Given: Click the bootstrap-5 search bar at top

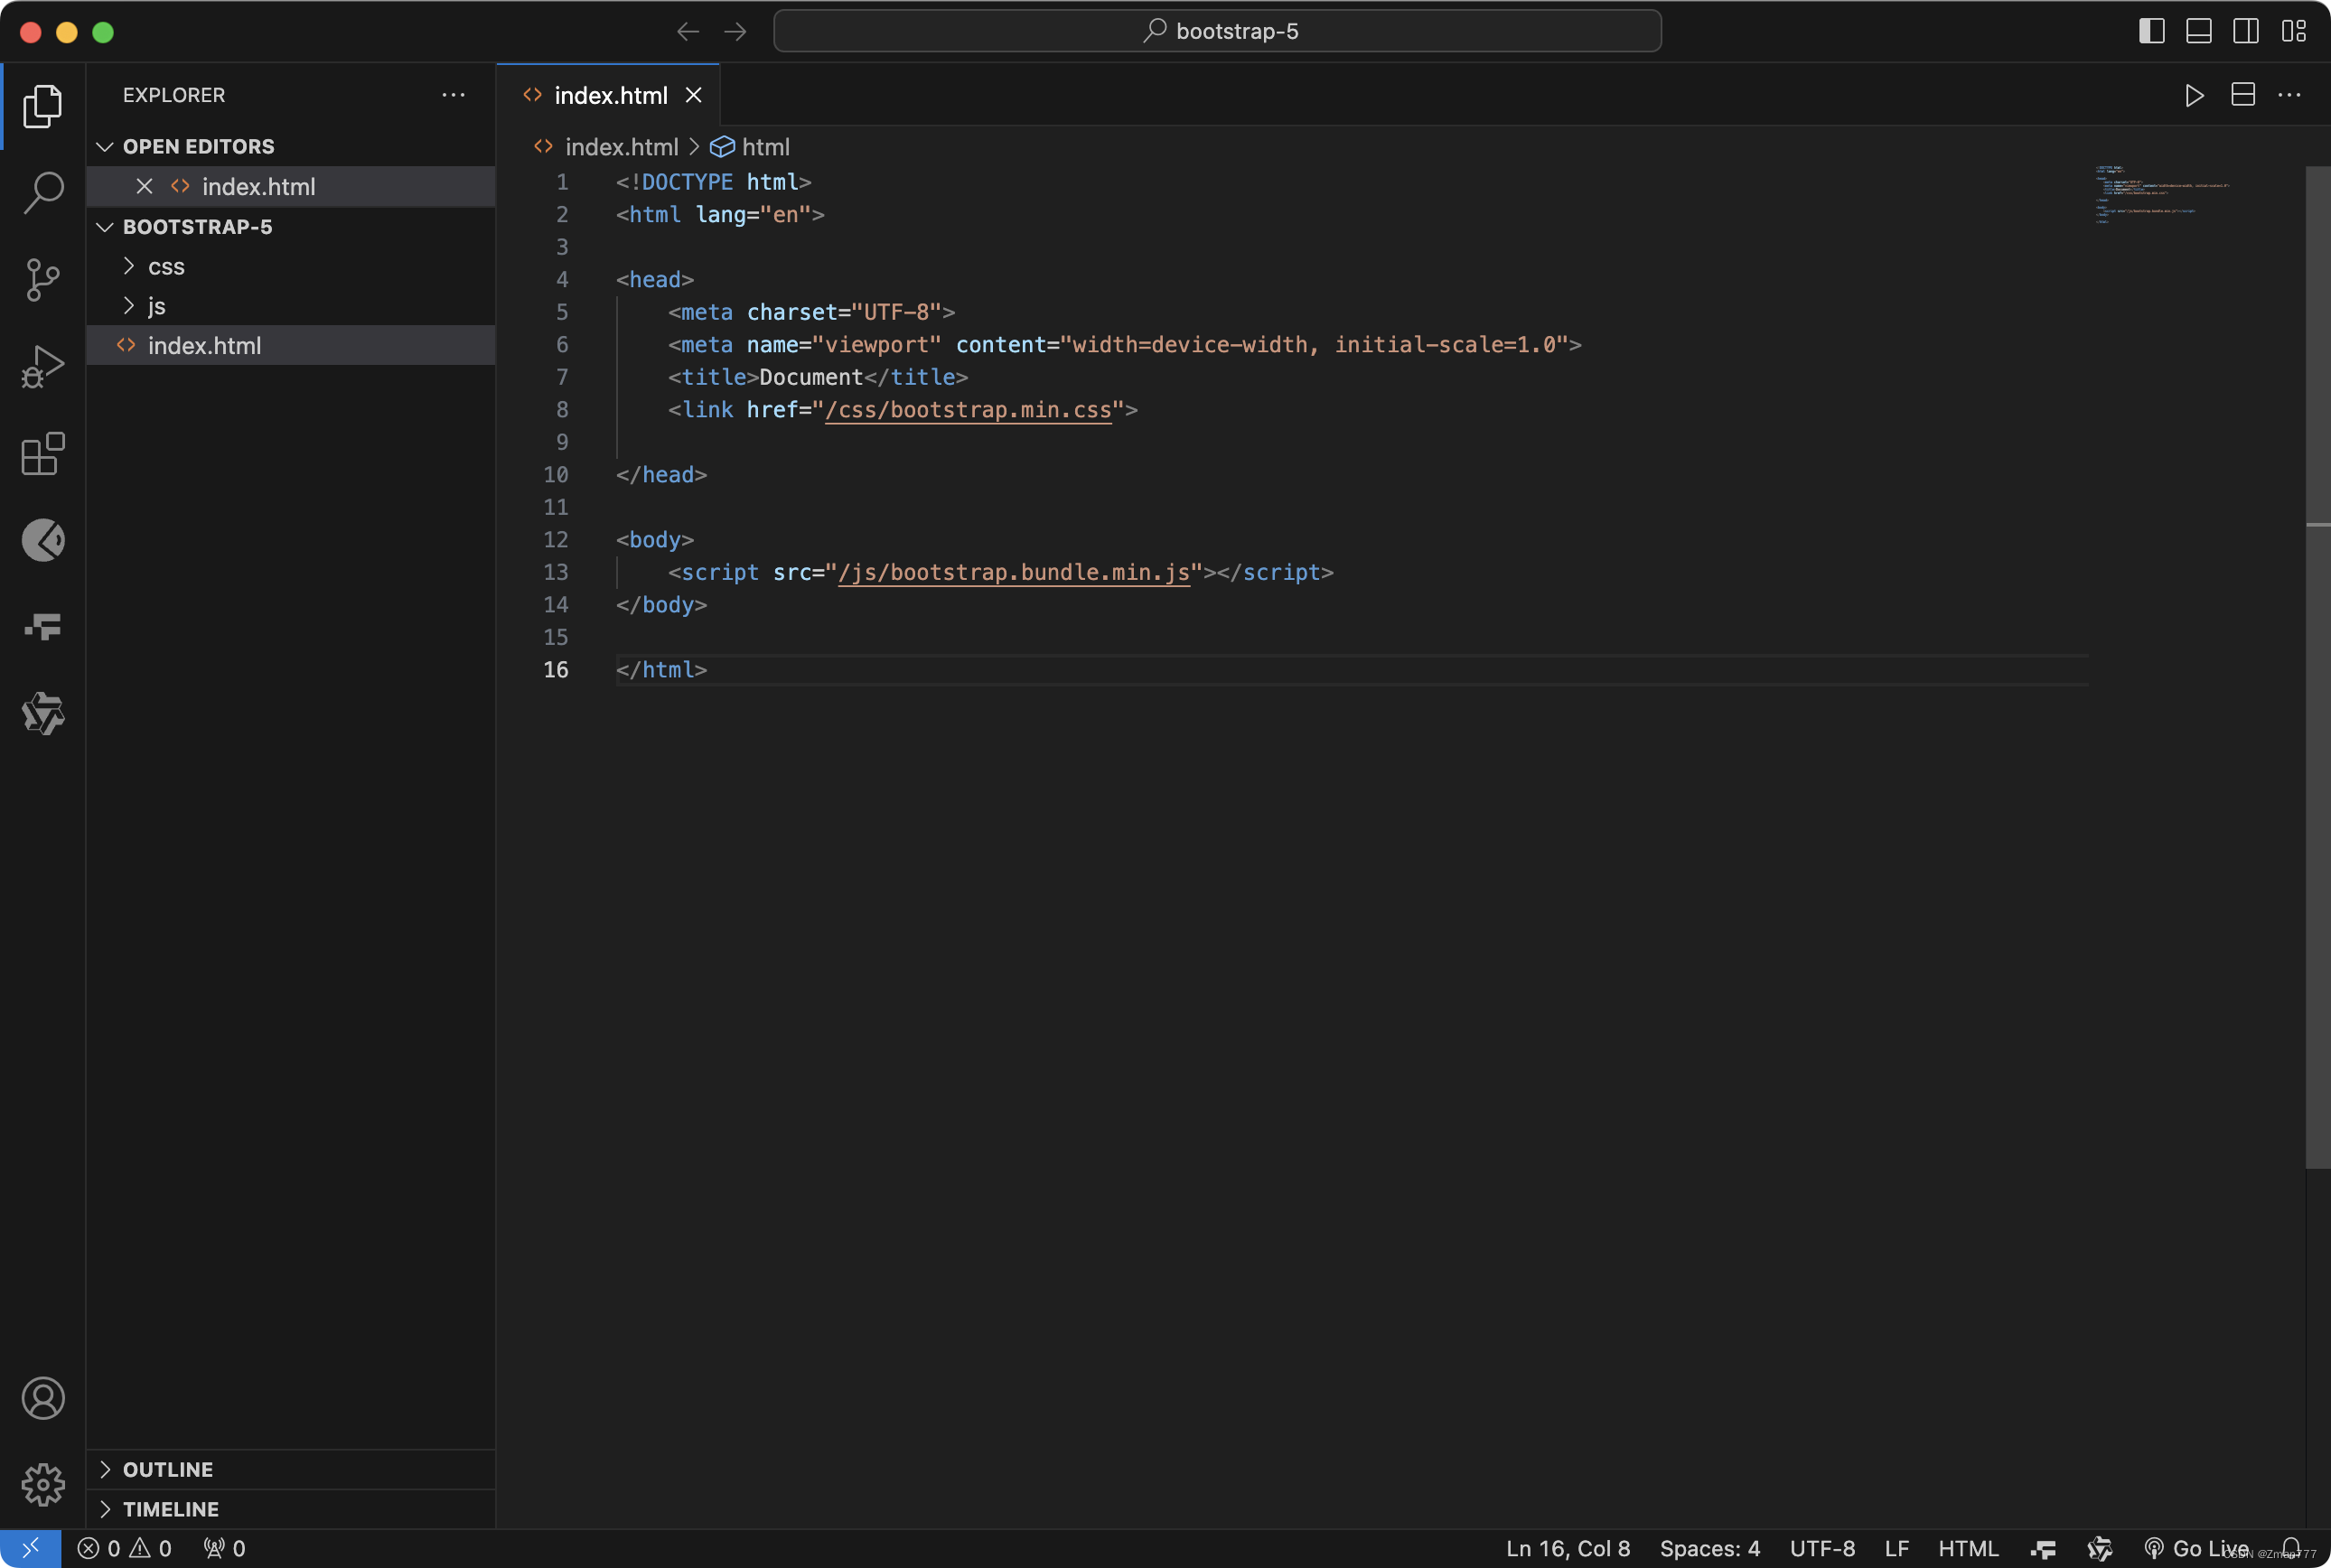Looking at the screenshot, I should click(x=1216, y=31).
